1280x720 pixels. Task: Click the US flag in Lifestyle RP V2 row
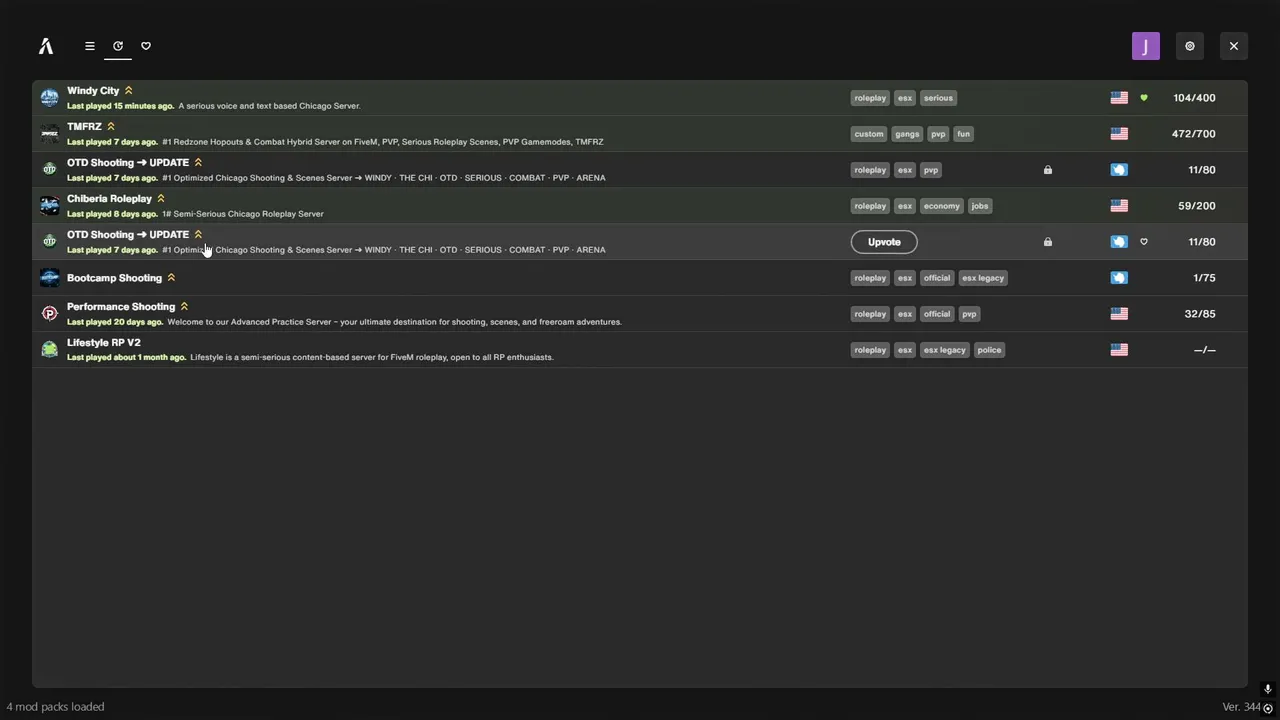1119,350
